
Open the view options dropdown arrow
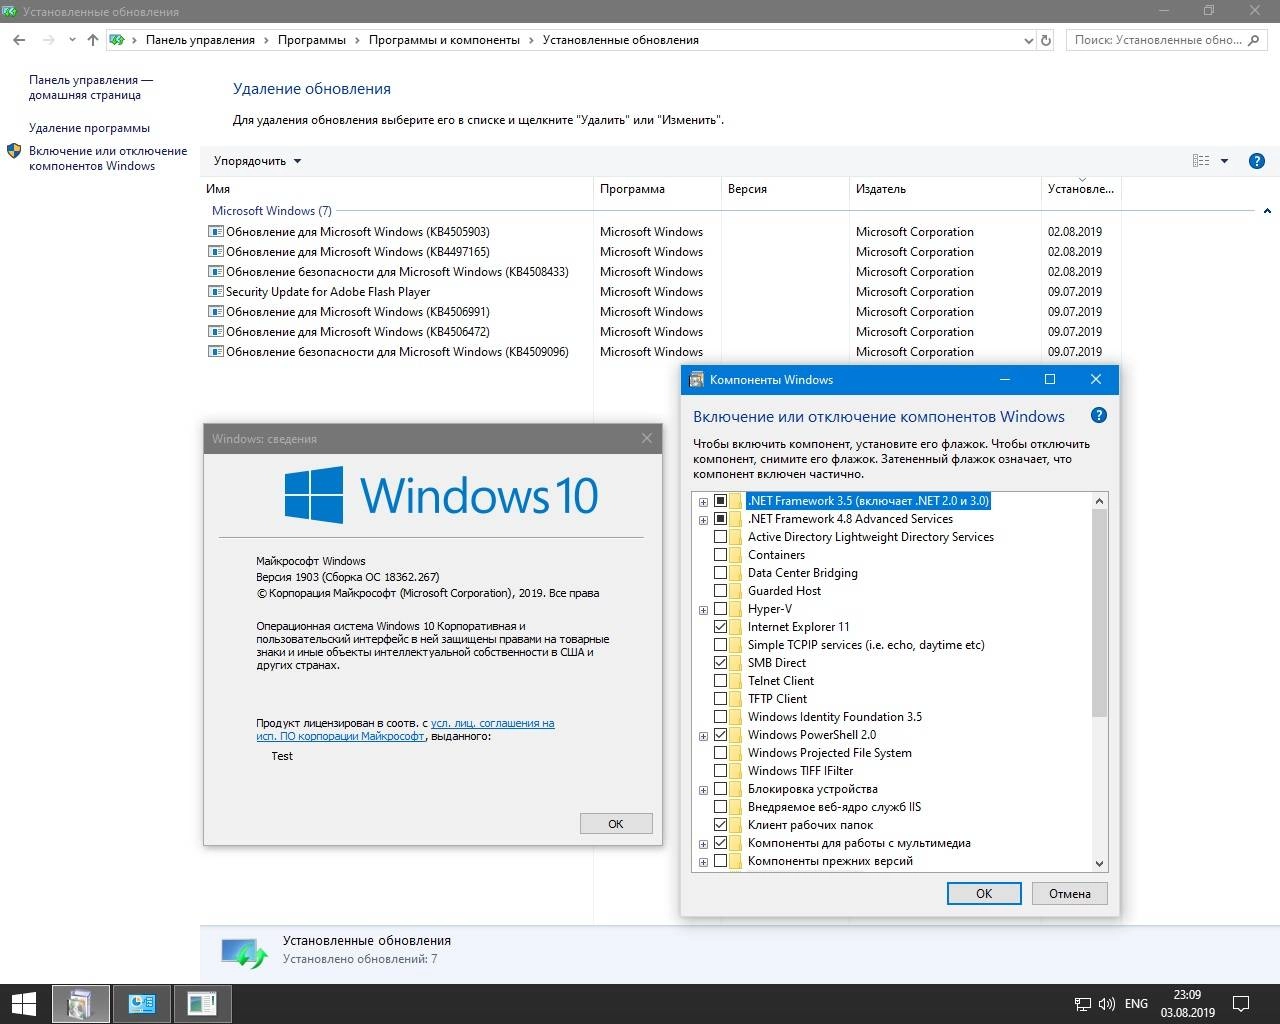point(1224,161)
